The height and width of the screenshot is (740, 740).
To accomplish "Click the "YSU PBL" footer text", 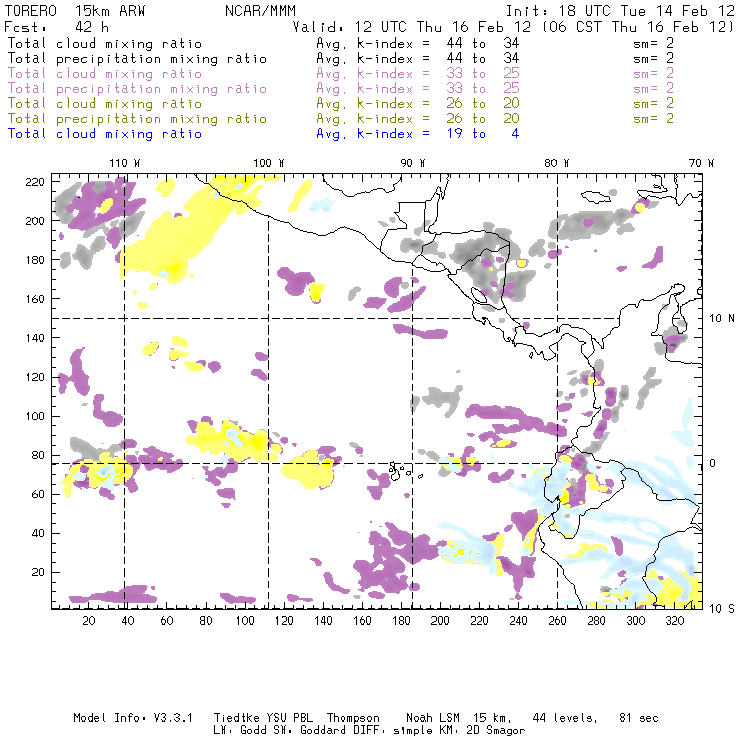I will [x=289, y=718].
